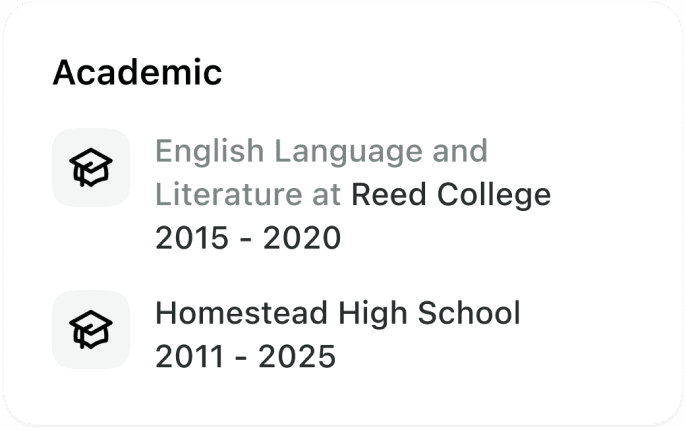The height and width of the screenshot is (430, 686).
Task: Click the graduation cap icon beside Homestead High School
Action: 91,329
